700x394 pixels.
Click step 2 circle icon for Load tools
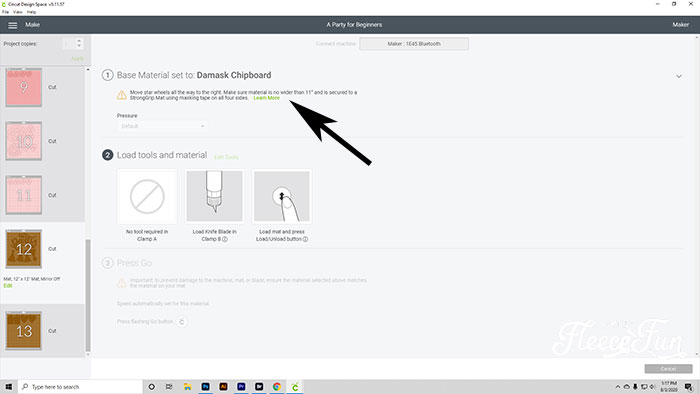tap(108, 155)
